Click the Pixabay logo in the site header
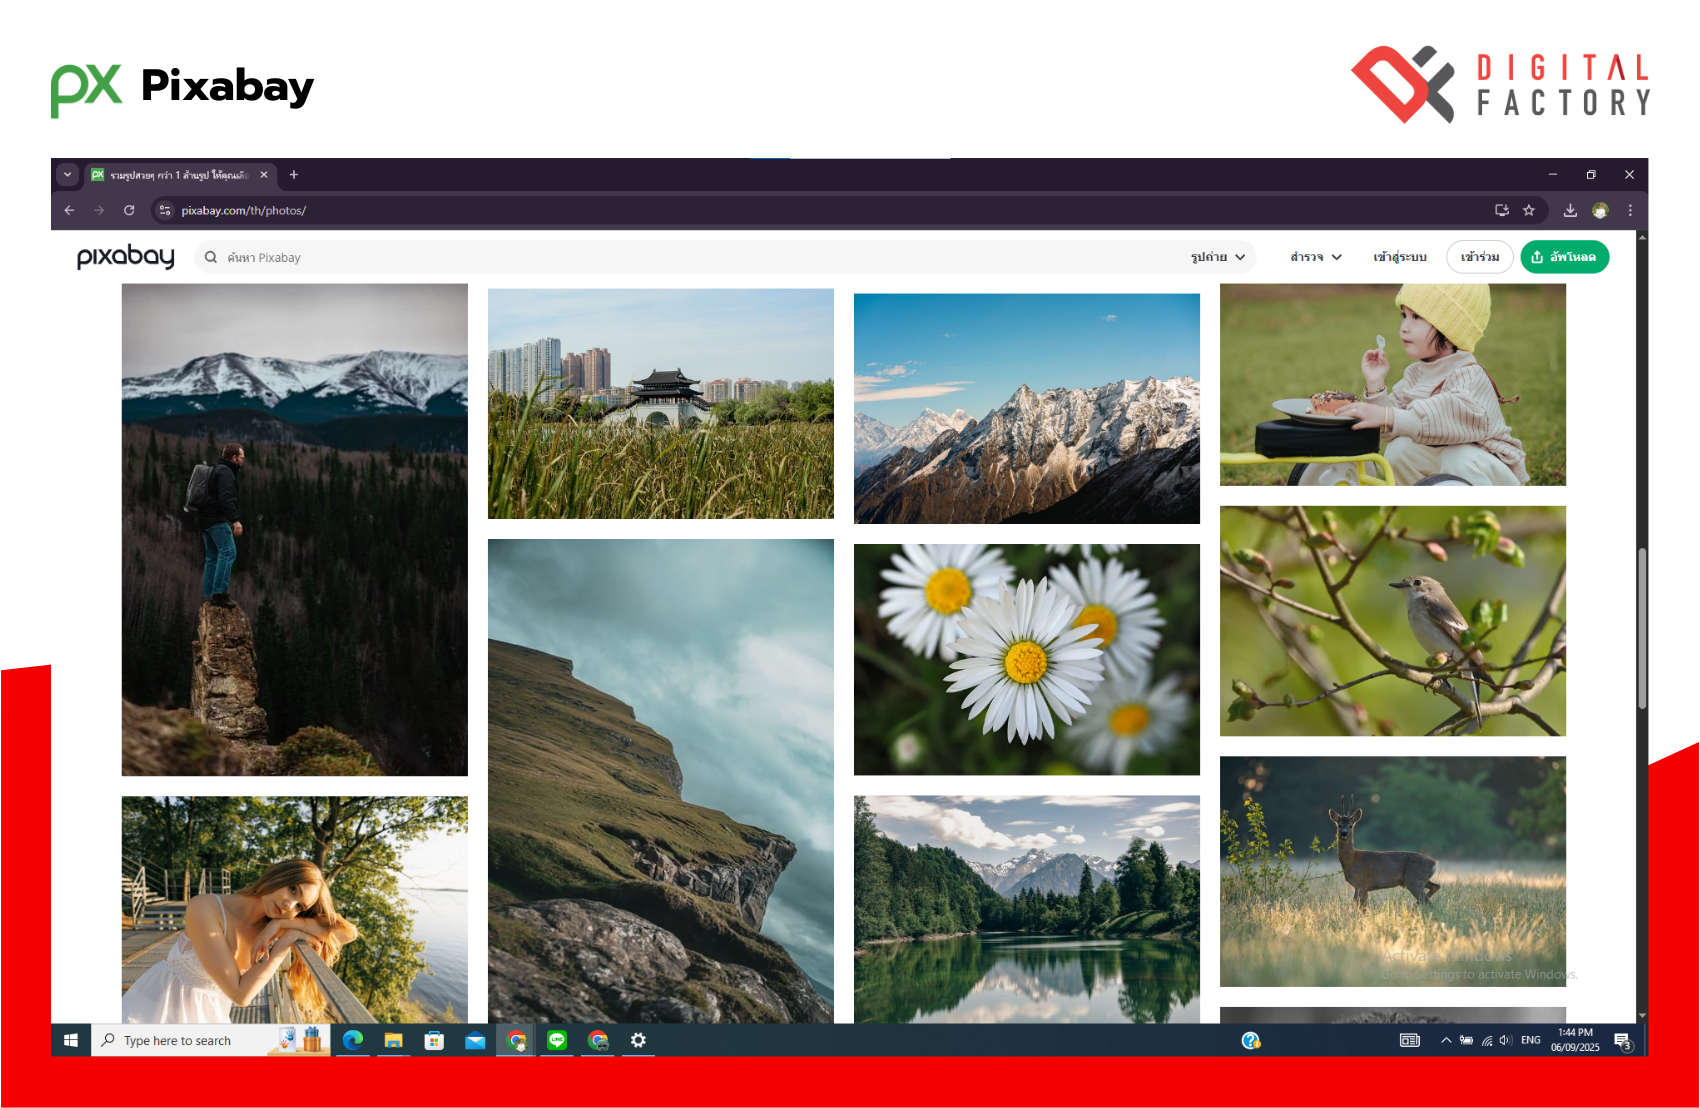 coord(126,257)
